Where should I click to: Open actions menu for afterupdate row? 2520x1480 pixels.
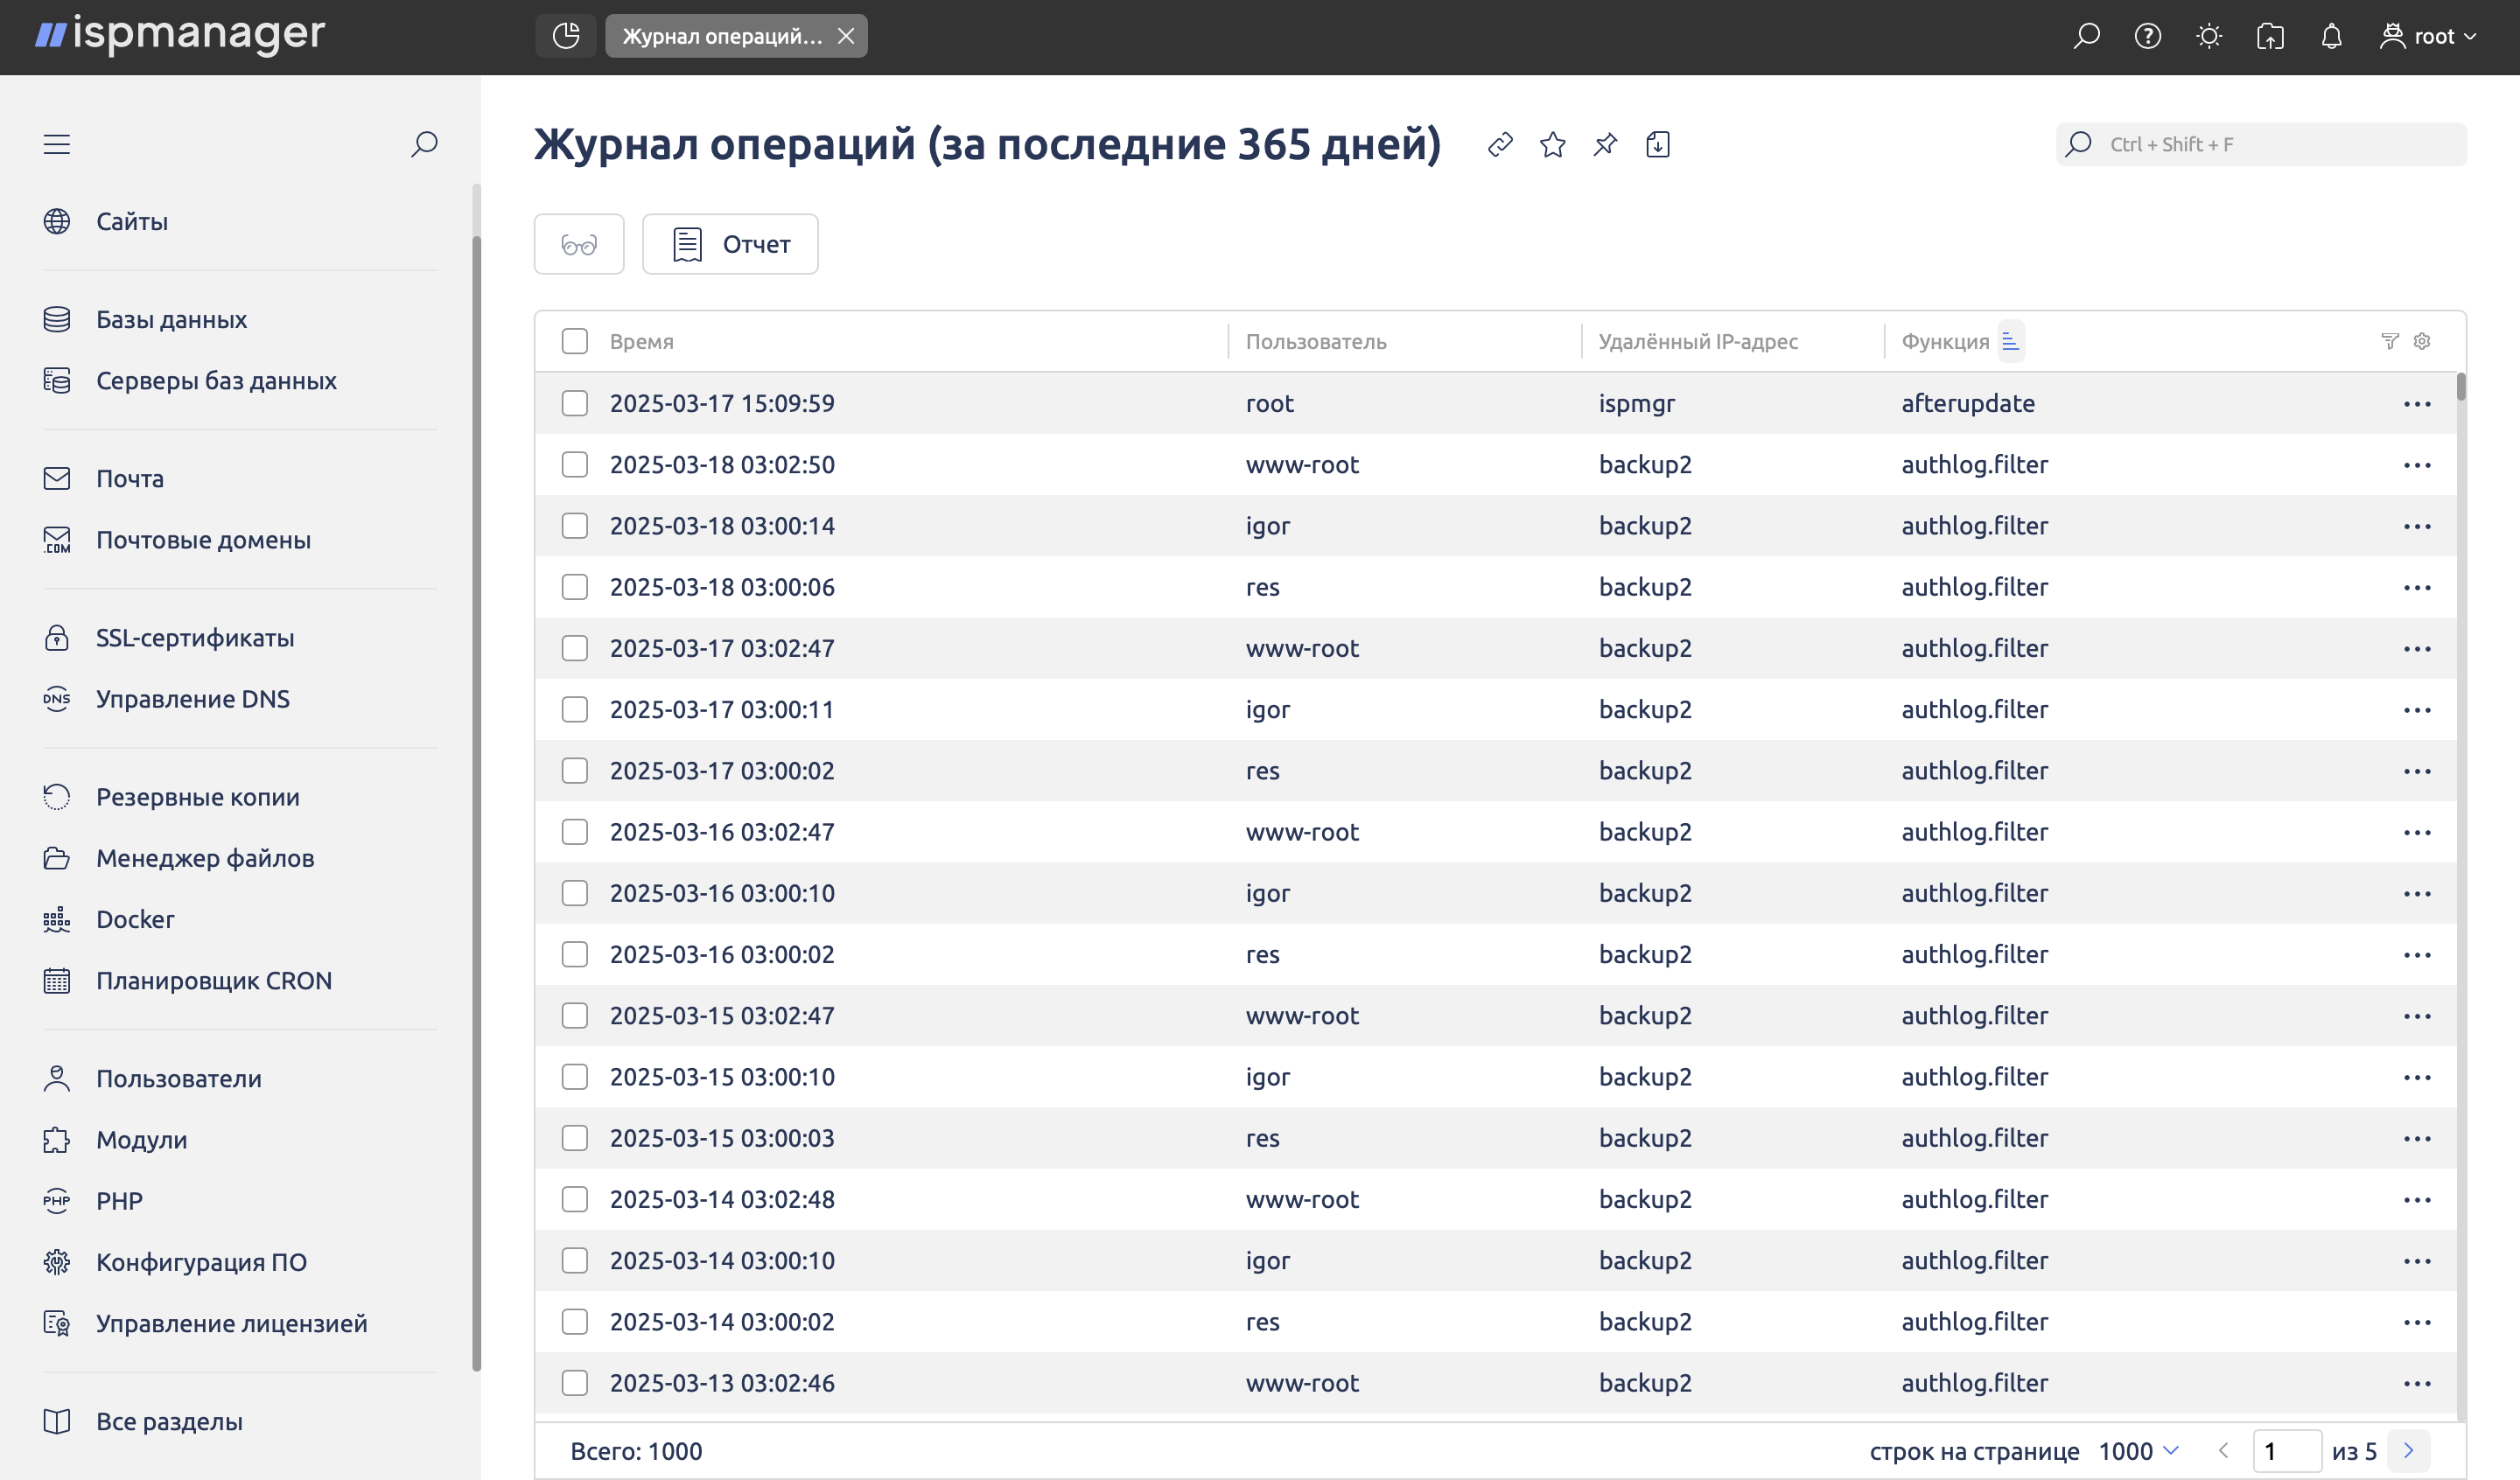tap(2417, 404)
